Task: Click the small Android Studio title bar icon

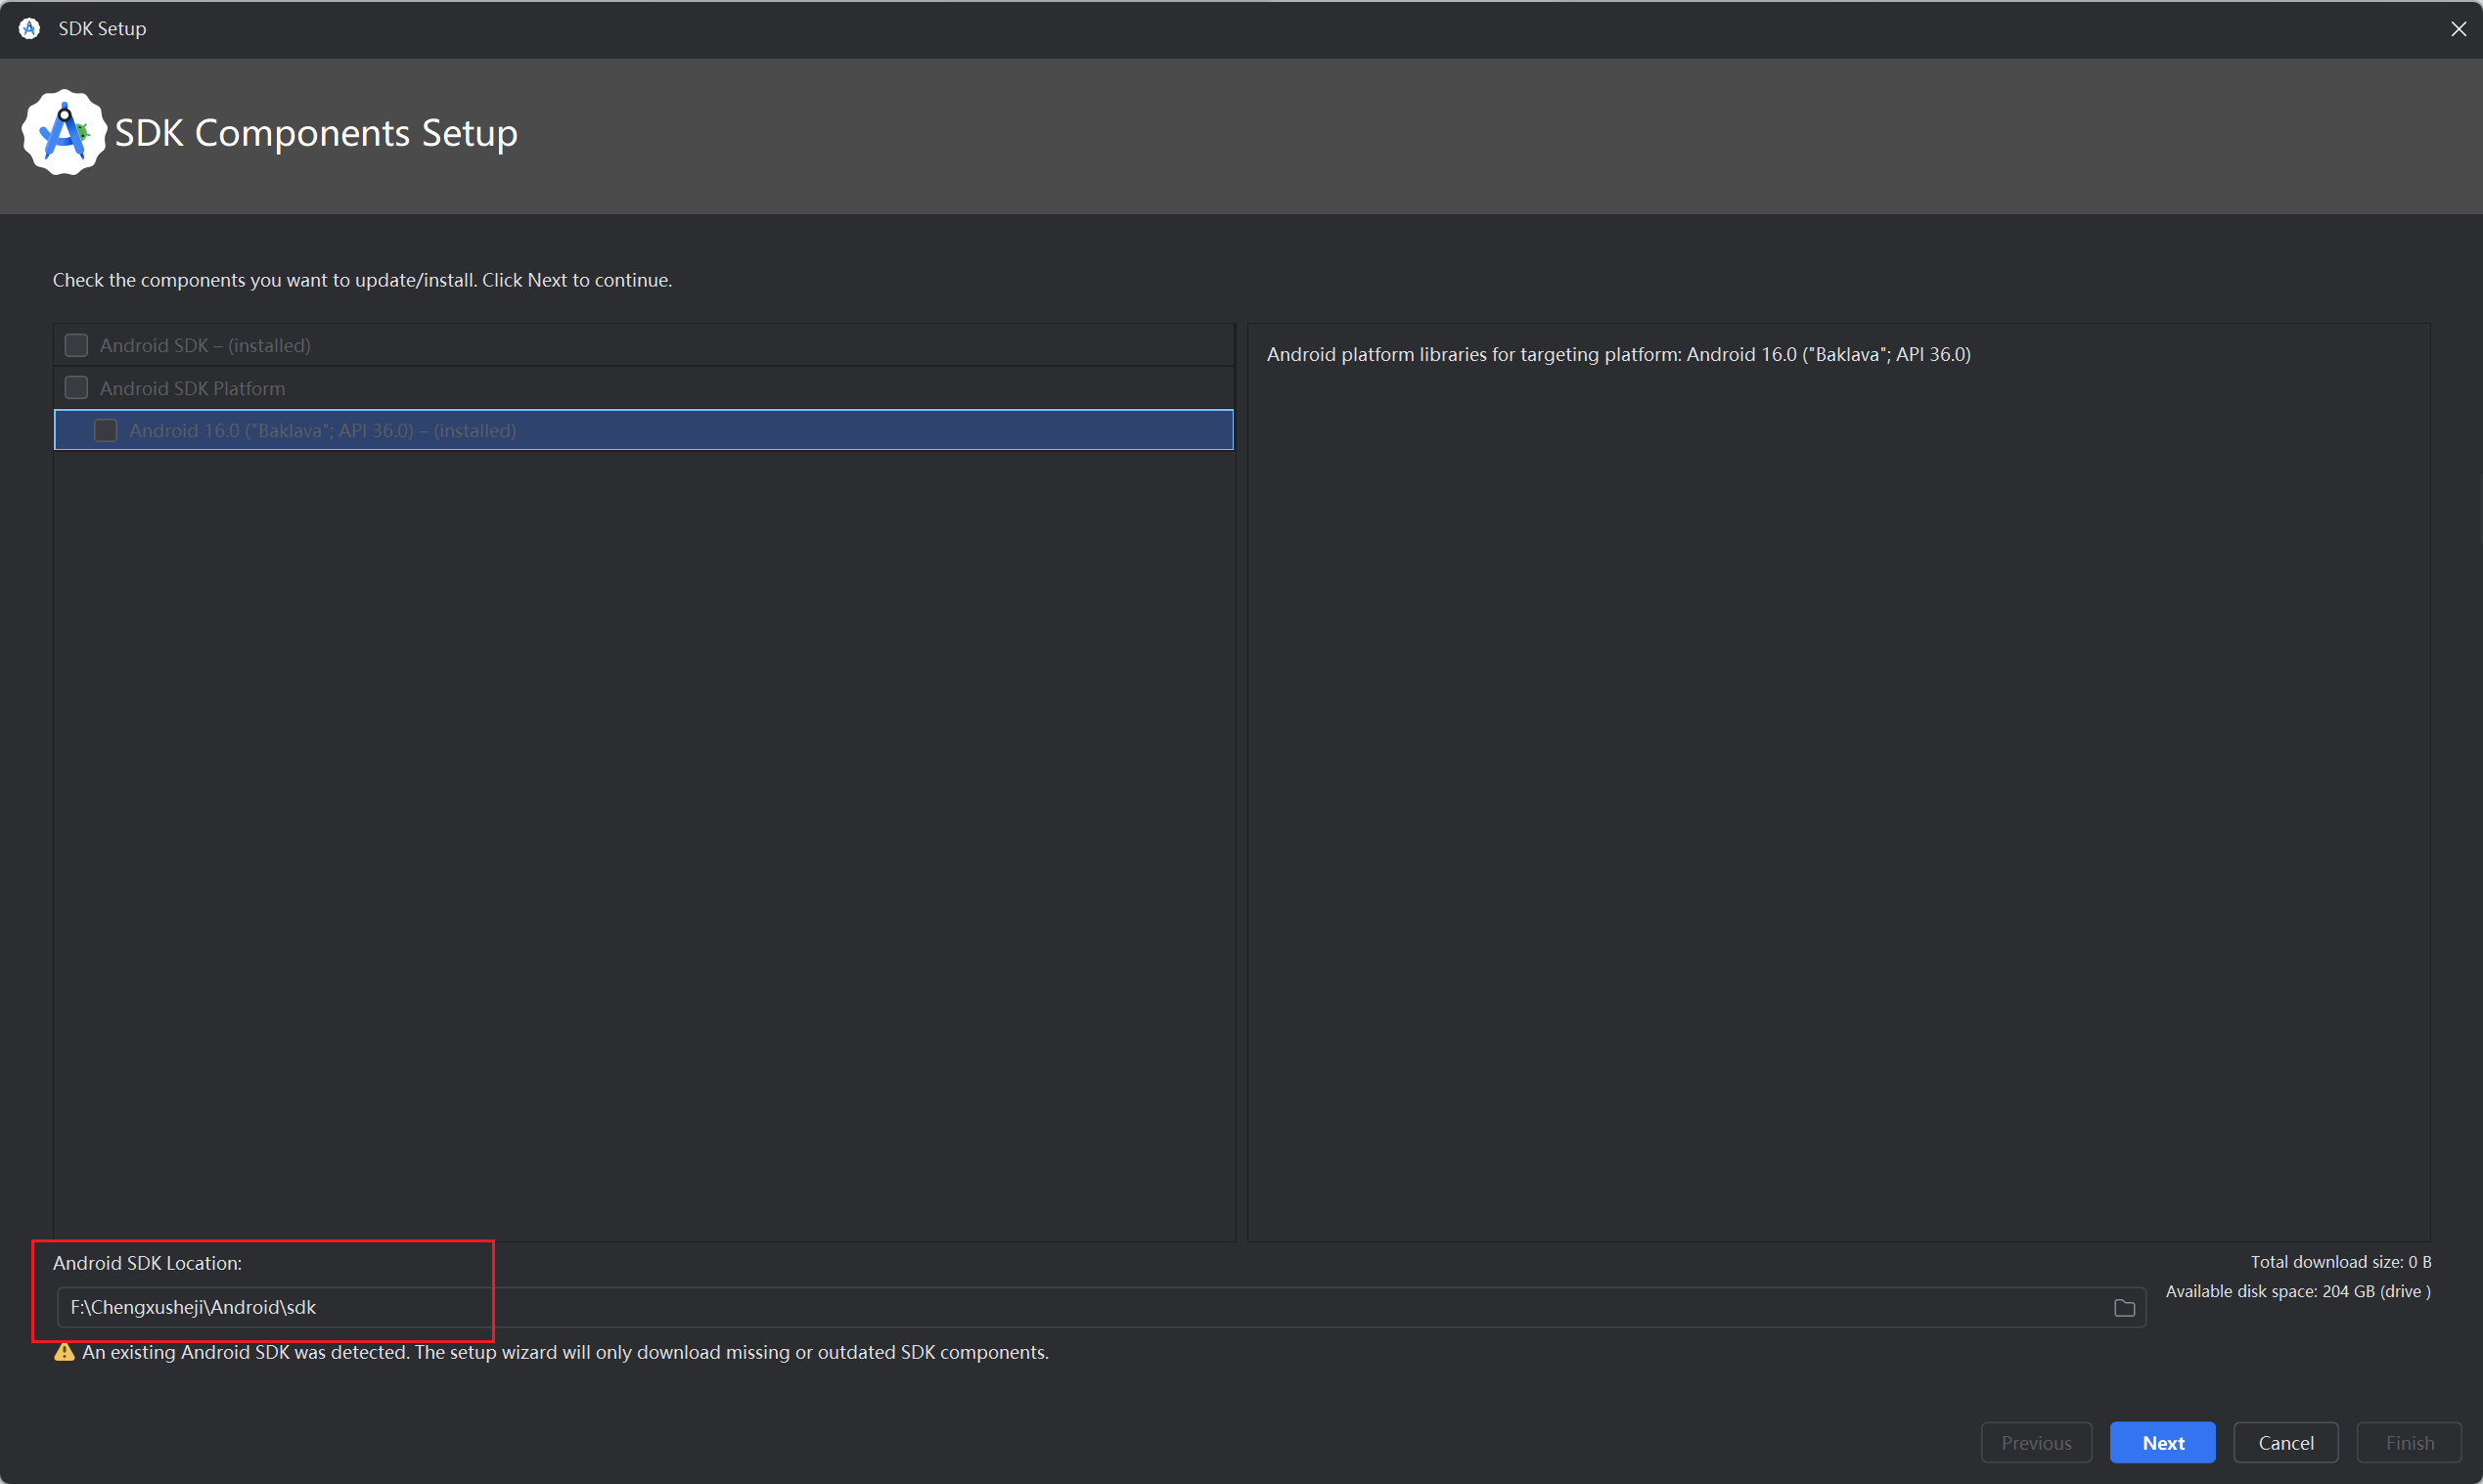Action: tap(30, 29)
